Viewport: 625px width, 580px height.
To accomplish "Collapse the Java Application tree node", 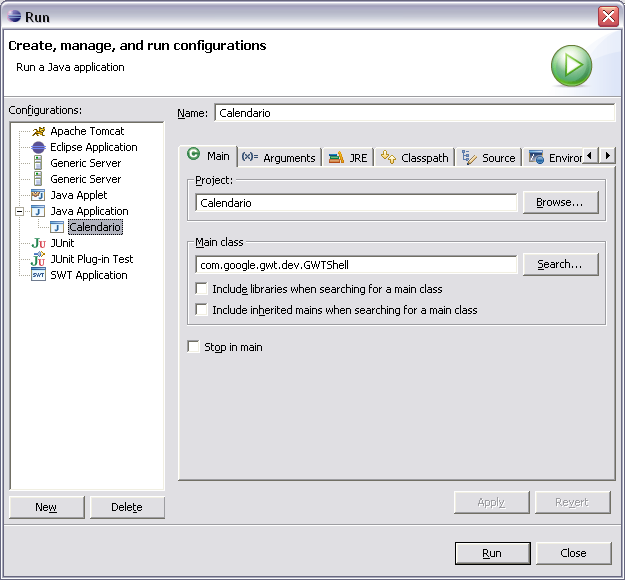I will pos(20,211).
